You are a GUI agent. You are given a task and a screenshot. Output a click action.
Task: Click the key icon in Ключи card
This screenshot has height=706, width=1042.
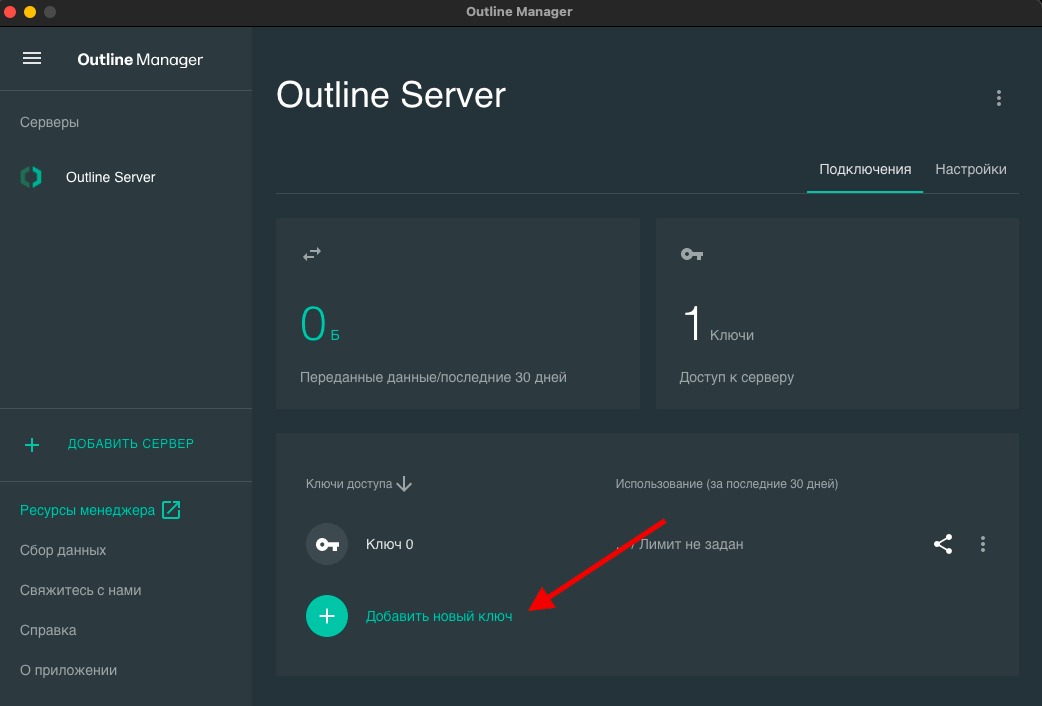point(691,254)
